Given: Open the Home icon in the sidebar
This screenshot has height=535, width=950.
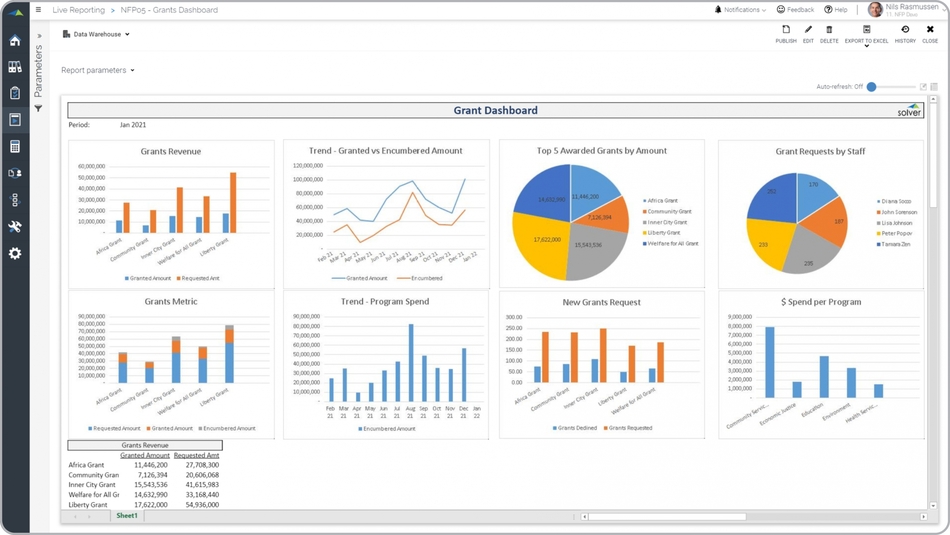Looking at the screenshot, I should 15,41.
